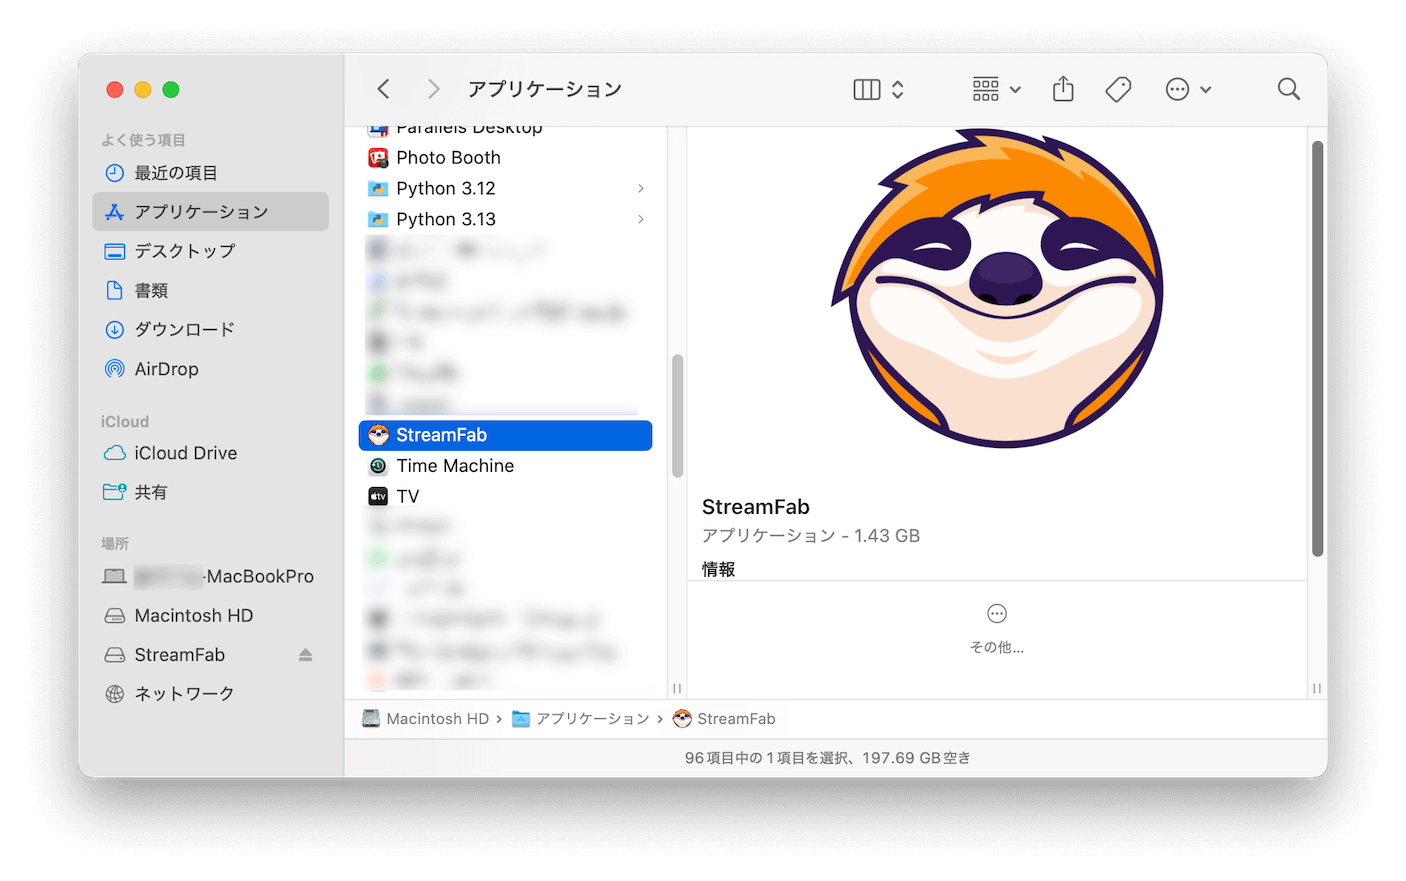Click the status bar item count text

coord(828,758)
